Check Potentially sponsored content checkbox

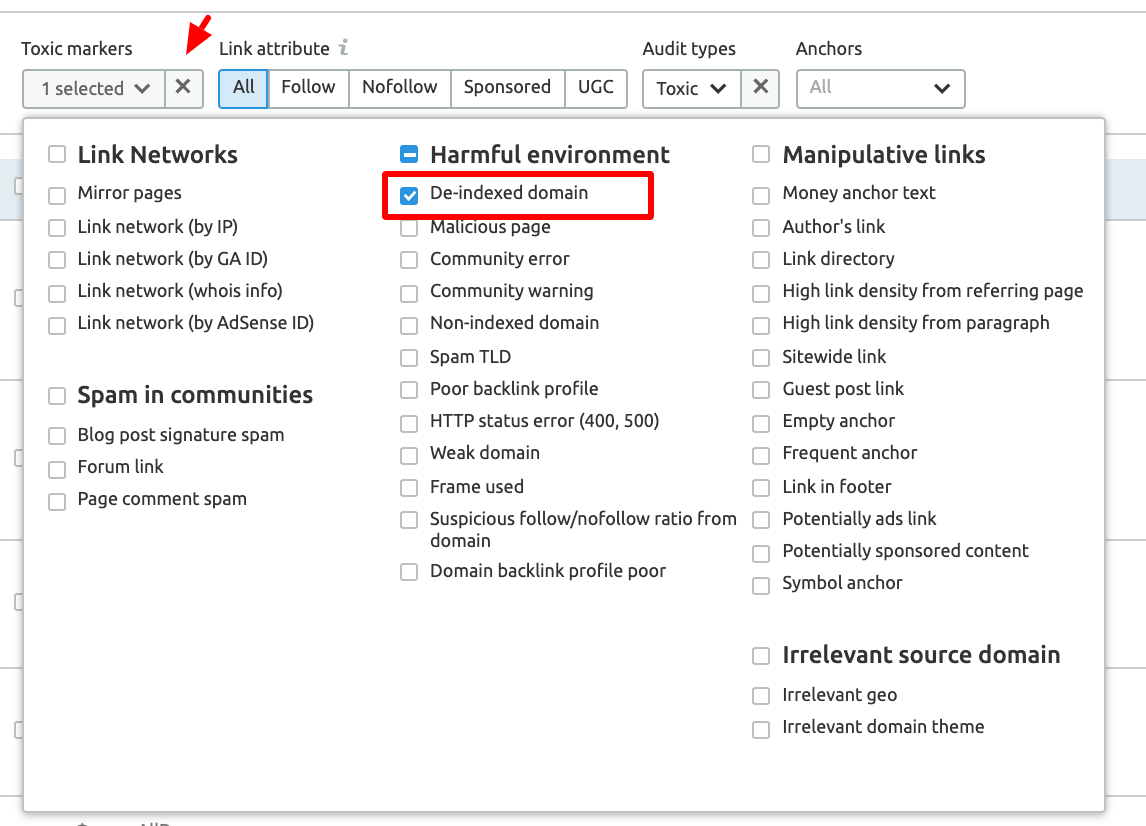(x=761, y=553)
